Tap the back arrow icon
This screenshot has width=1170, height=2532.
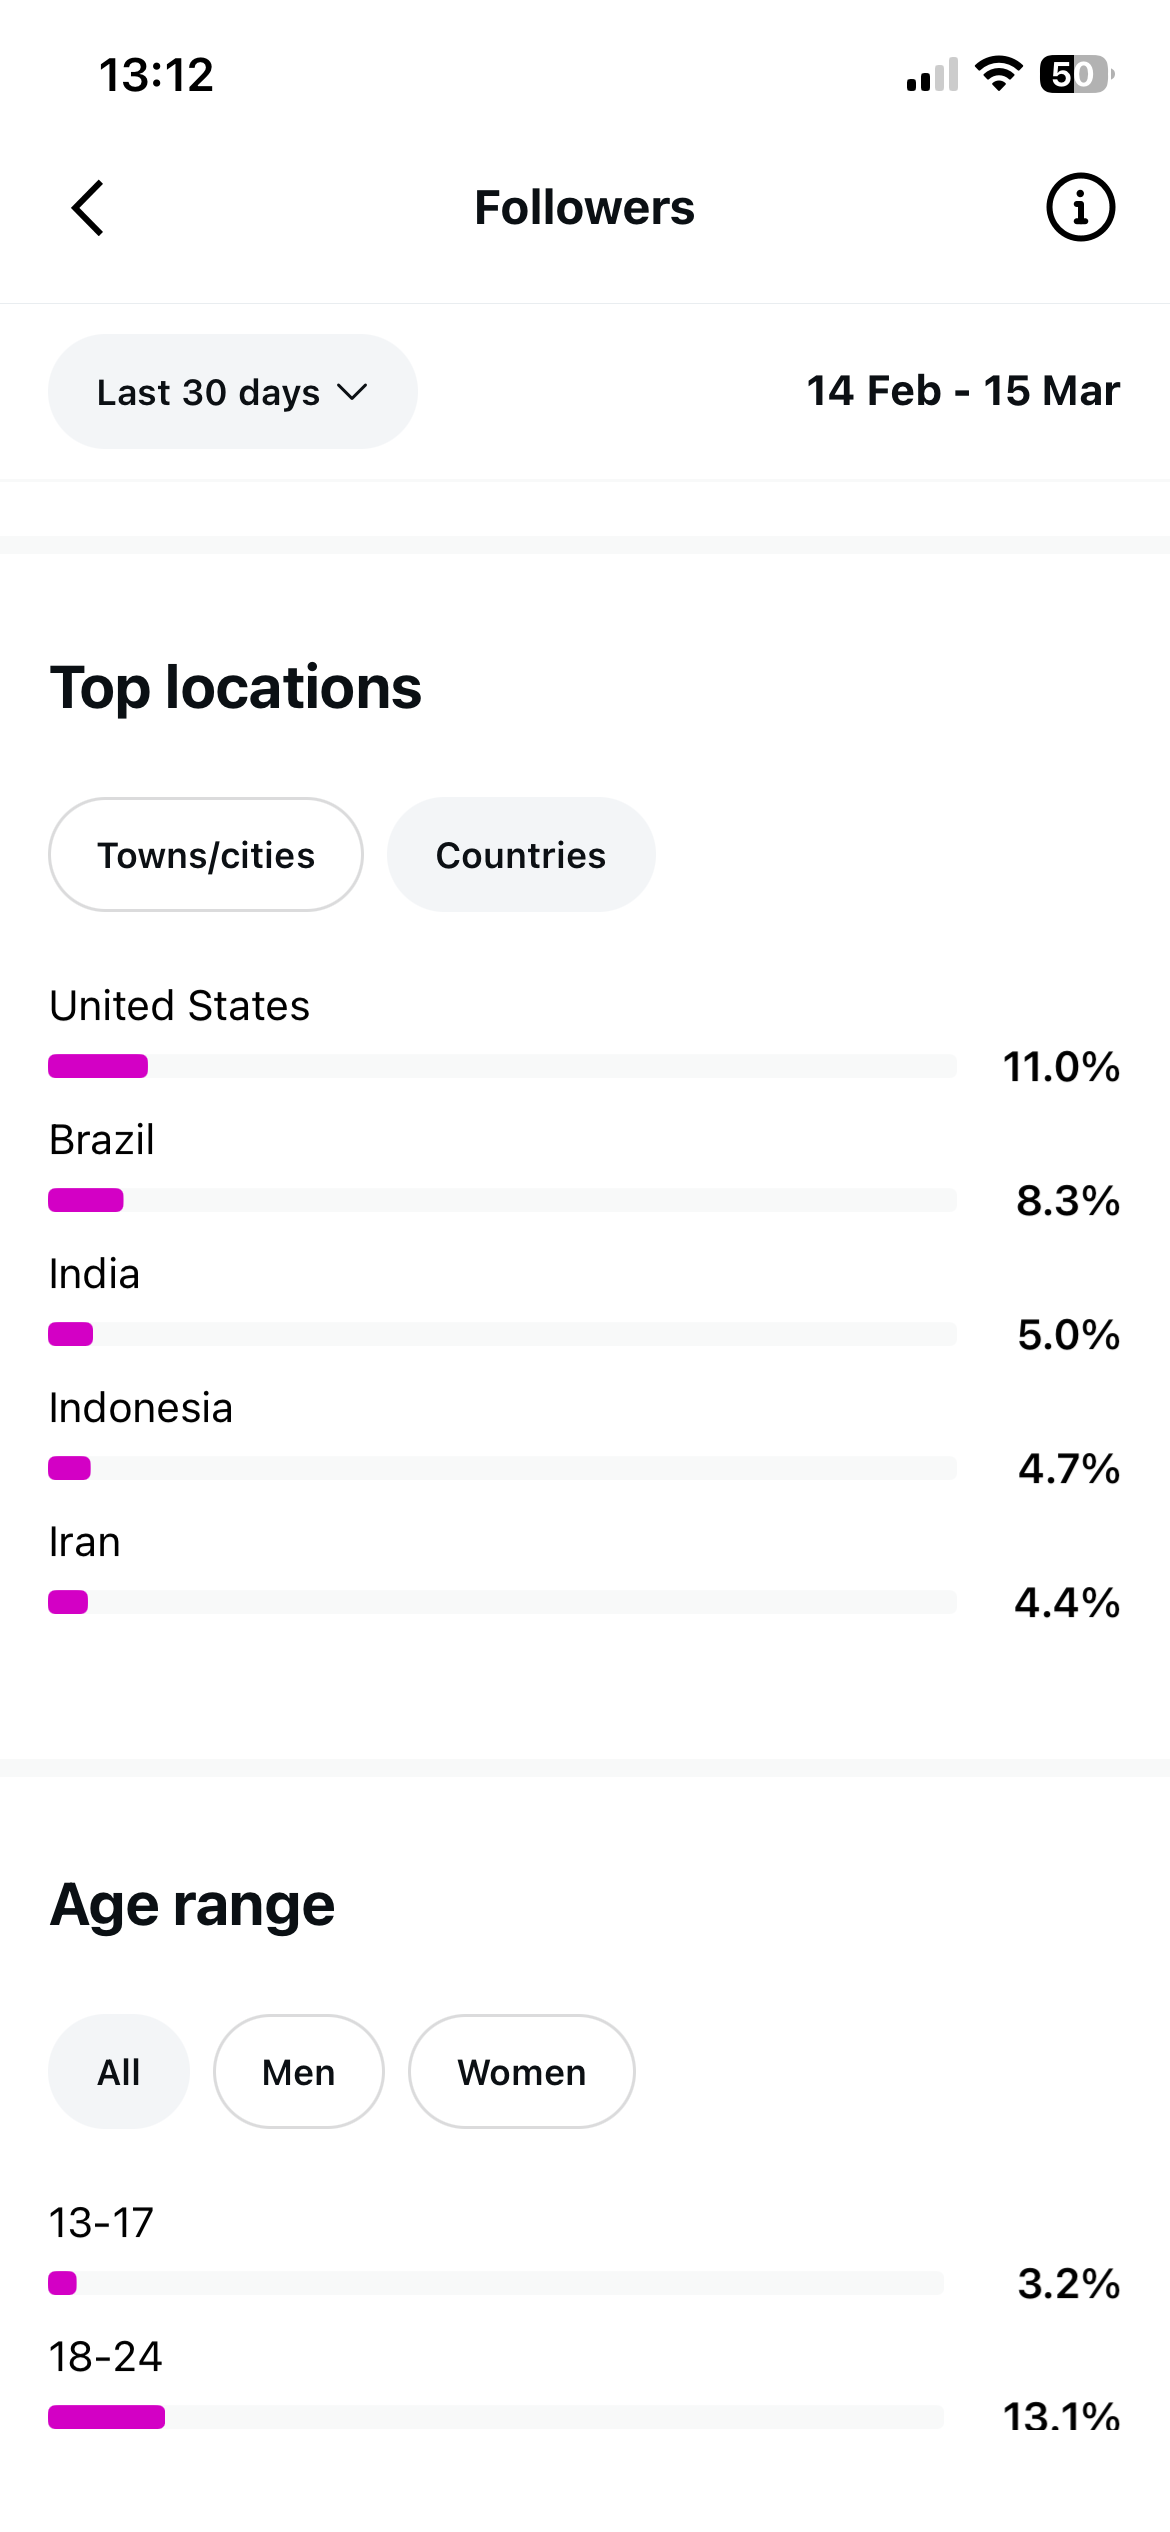(88, 208)
